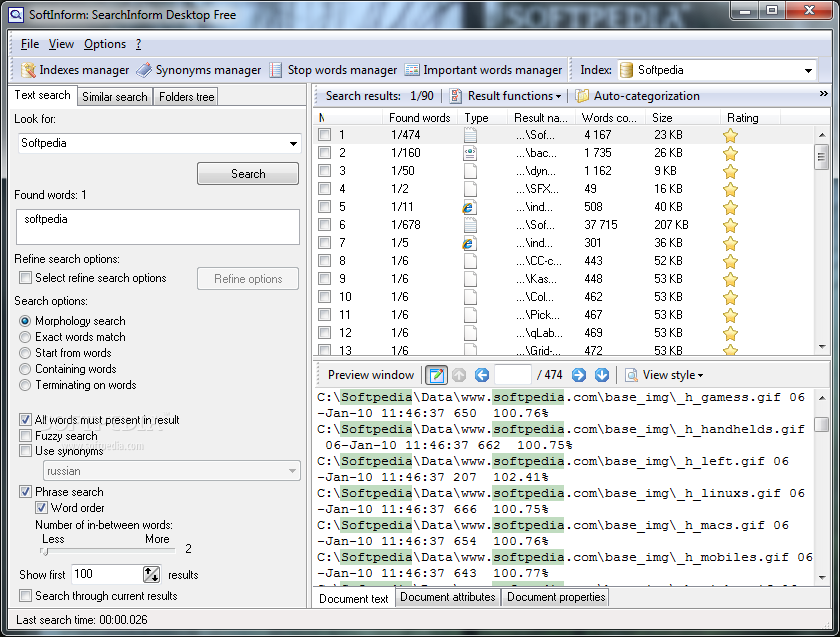Expand toolbar overflow chevron at right
Screen dimensions: 840x637
click(823, 94)
